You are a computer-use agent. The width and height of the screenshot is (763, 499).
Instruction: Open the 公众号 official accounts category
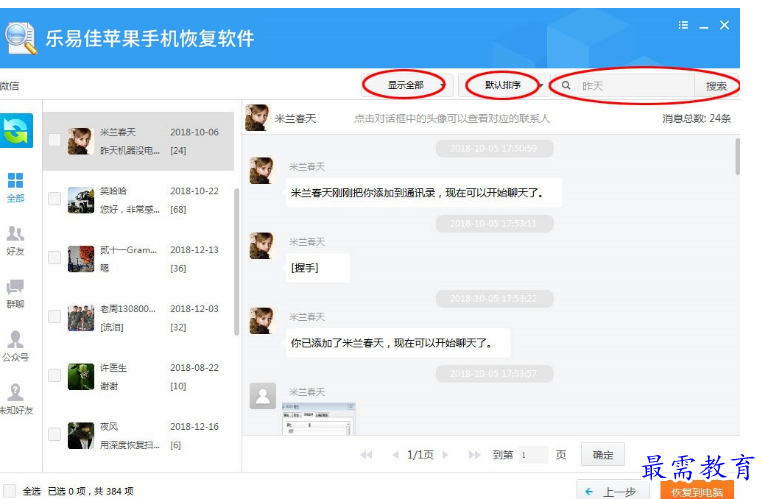pyautogui.click(x=15, y=346)
